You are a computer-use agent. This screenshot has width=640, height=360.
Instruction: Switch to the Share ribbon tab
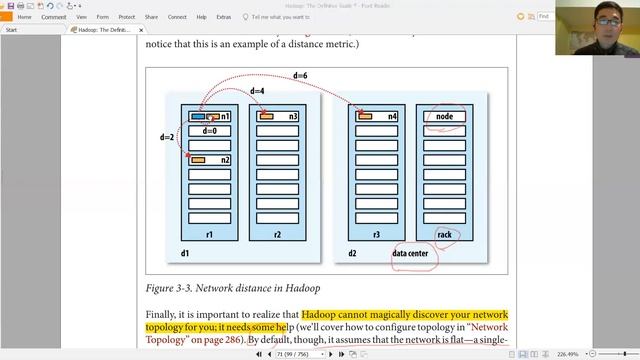[151, 17]
